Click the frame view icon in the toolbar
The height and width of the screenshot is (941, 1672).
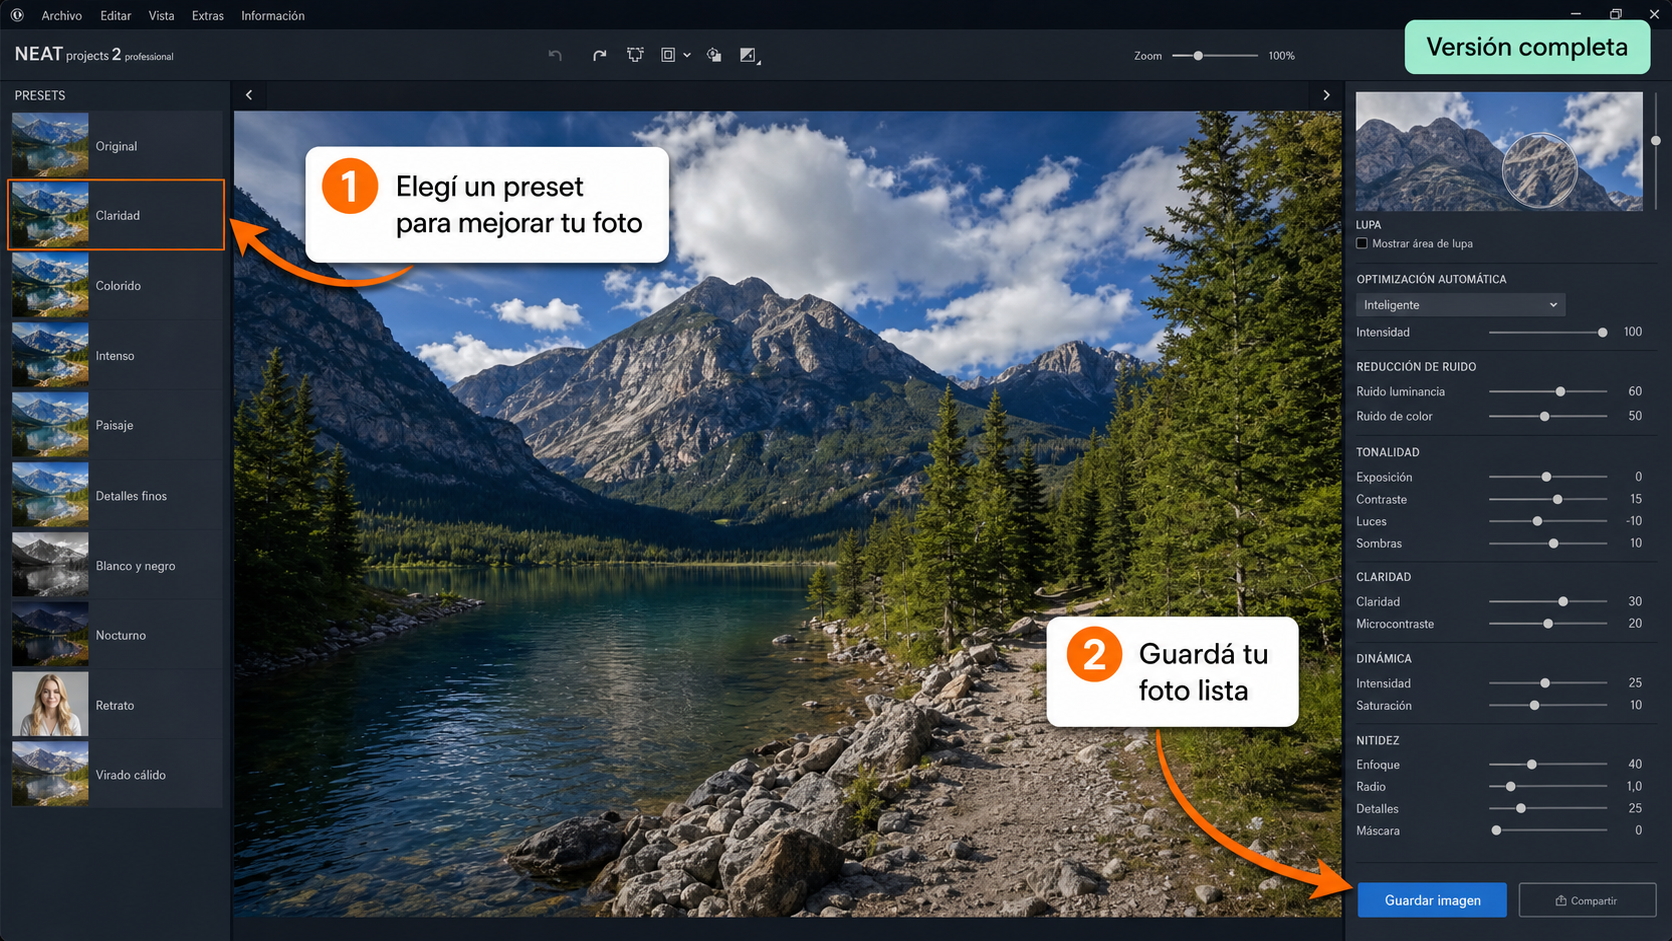(x=668, y=55)
